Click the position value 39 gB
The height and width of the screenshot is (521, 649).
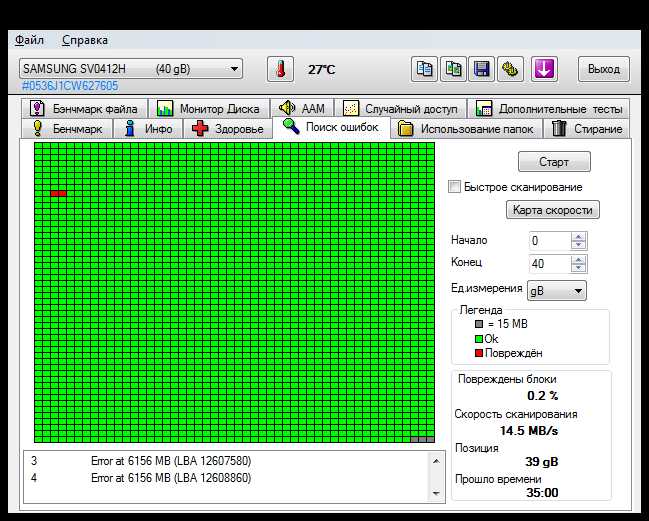click(542, 462)
